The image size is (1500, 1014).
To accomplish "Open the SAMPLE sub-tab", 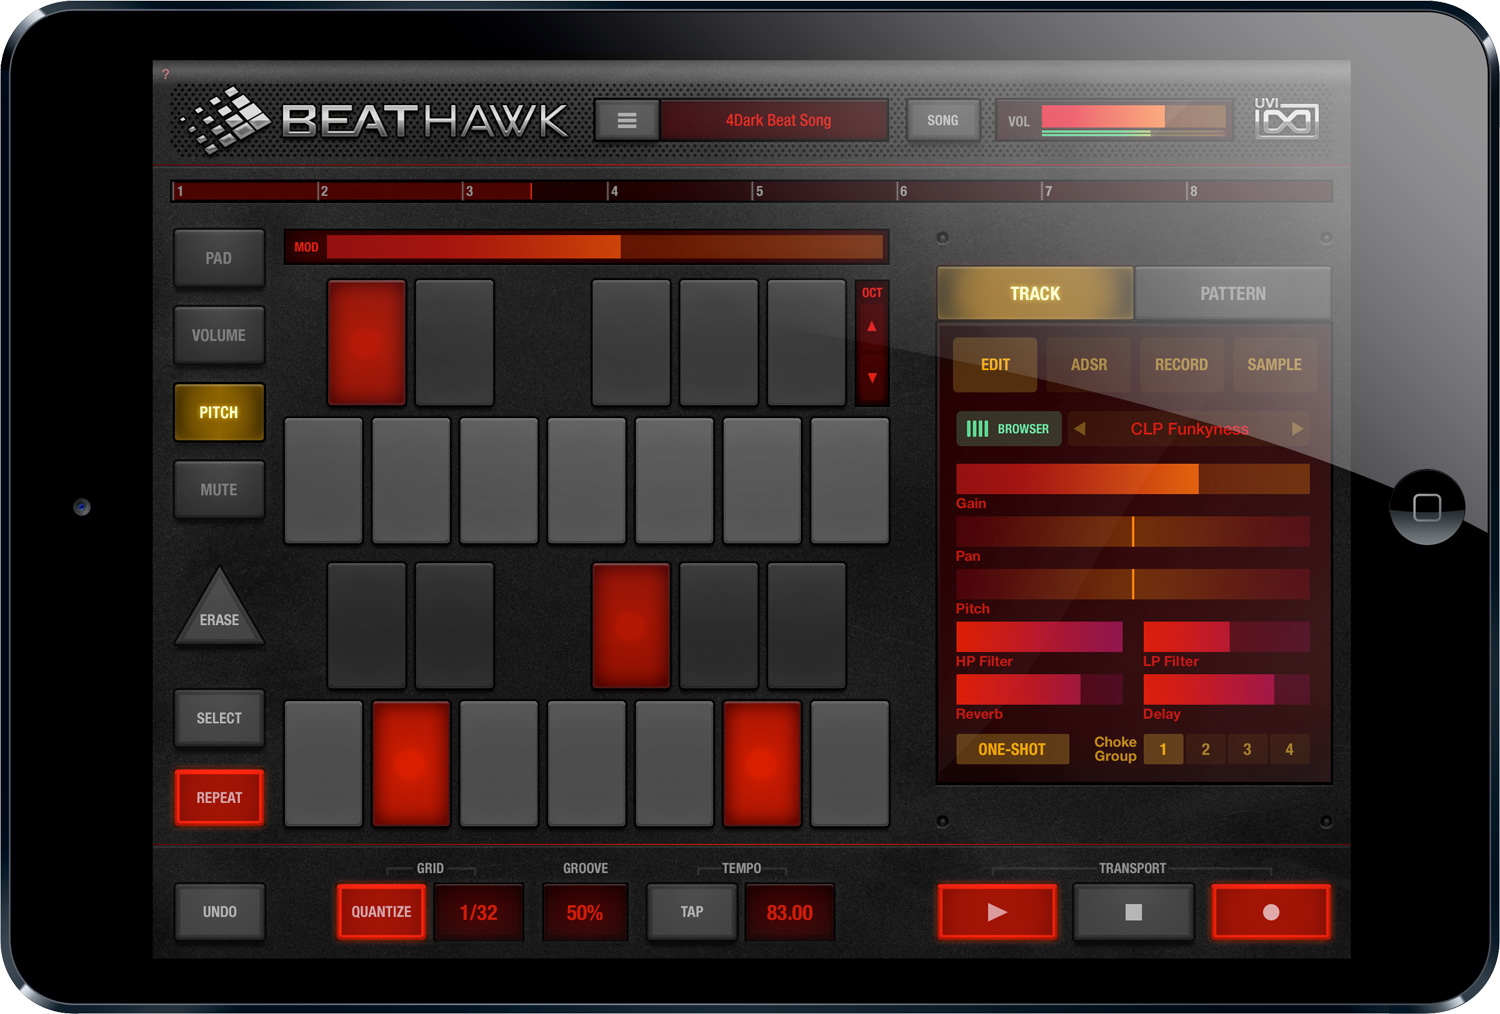I will coord(1275,365).
